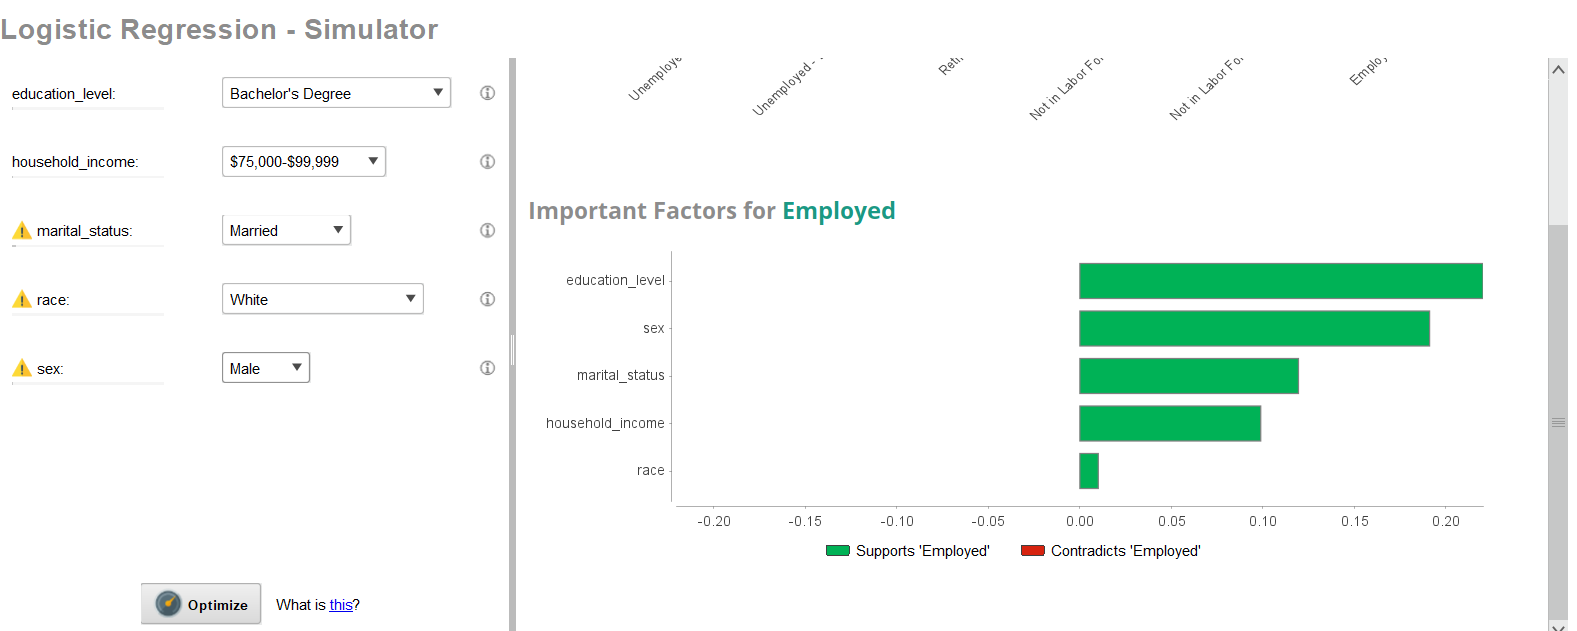Click scrollbar up arrow at top right
Image resolution: width=1577 pixels, height=631 pixels.
(x=1558, y=69)
